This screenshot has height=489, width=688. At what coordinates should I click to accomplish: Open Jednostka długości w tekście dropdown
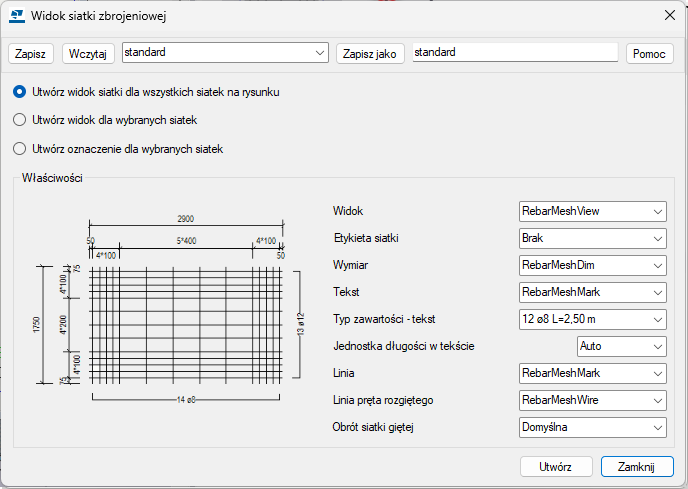tap(621, 346)
